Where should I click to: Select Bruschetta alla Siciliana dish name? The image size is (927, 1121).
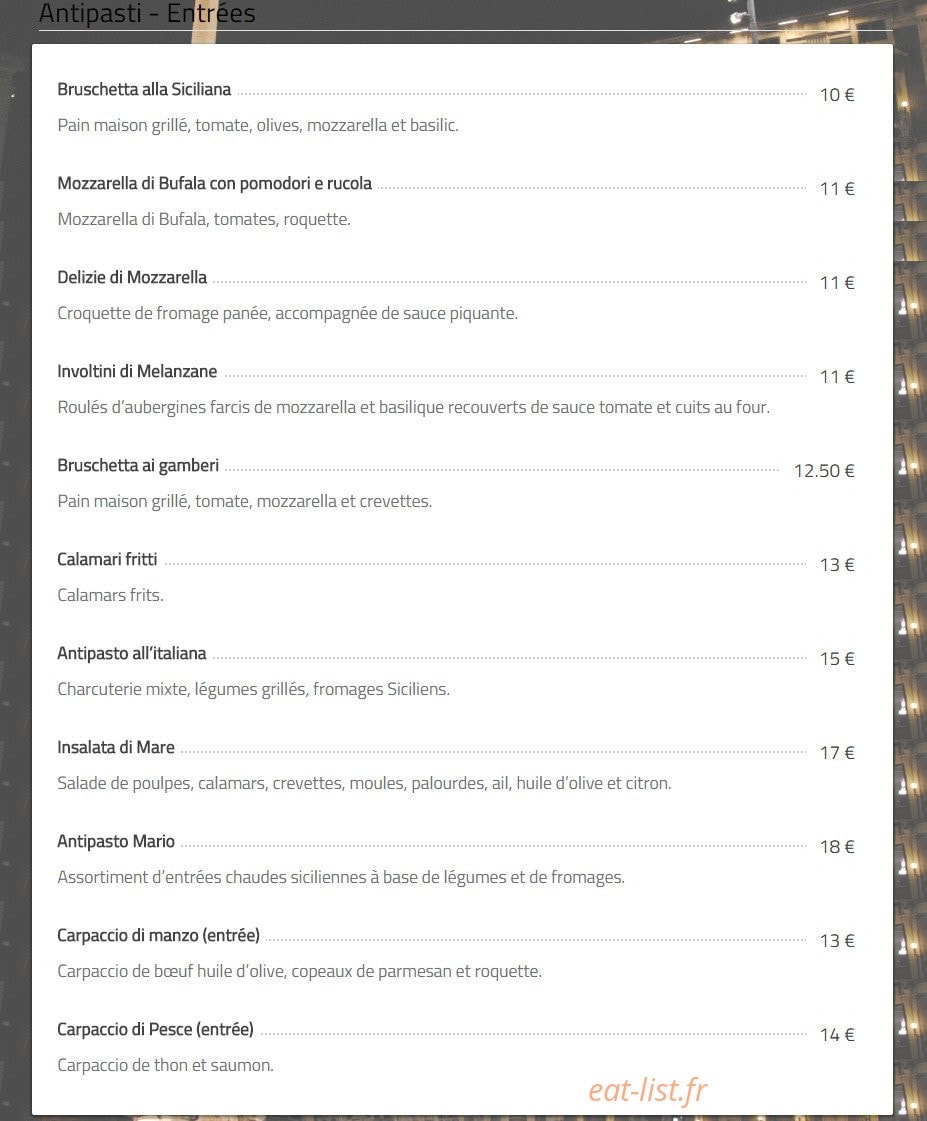point(144,89)
